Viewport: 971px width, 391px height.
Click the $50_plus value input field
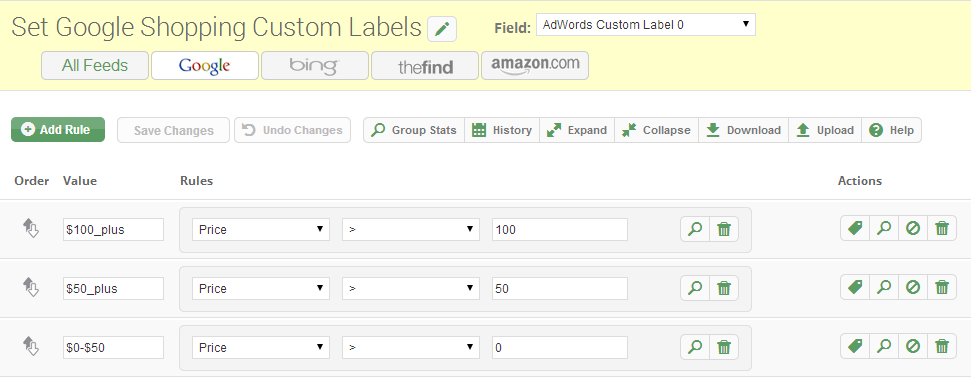pos(113,288)
